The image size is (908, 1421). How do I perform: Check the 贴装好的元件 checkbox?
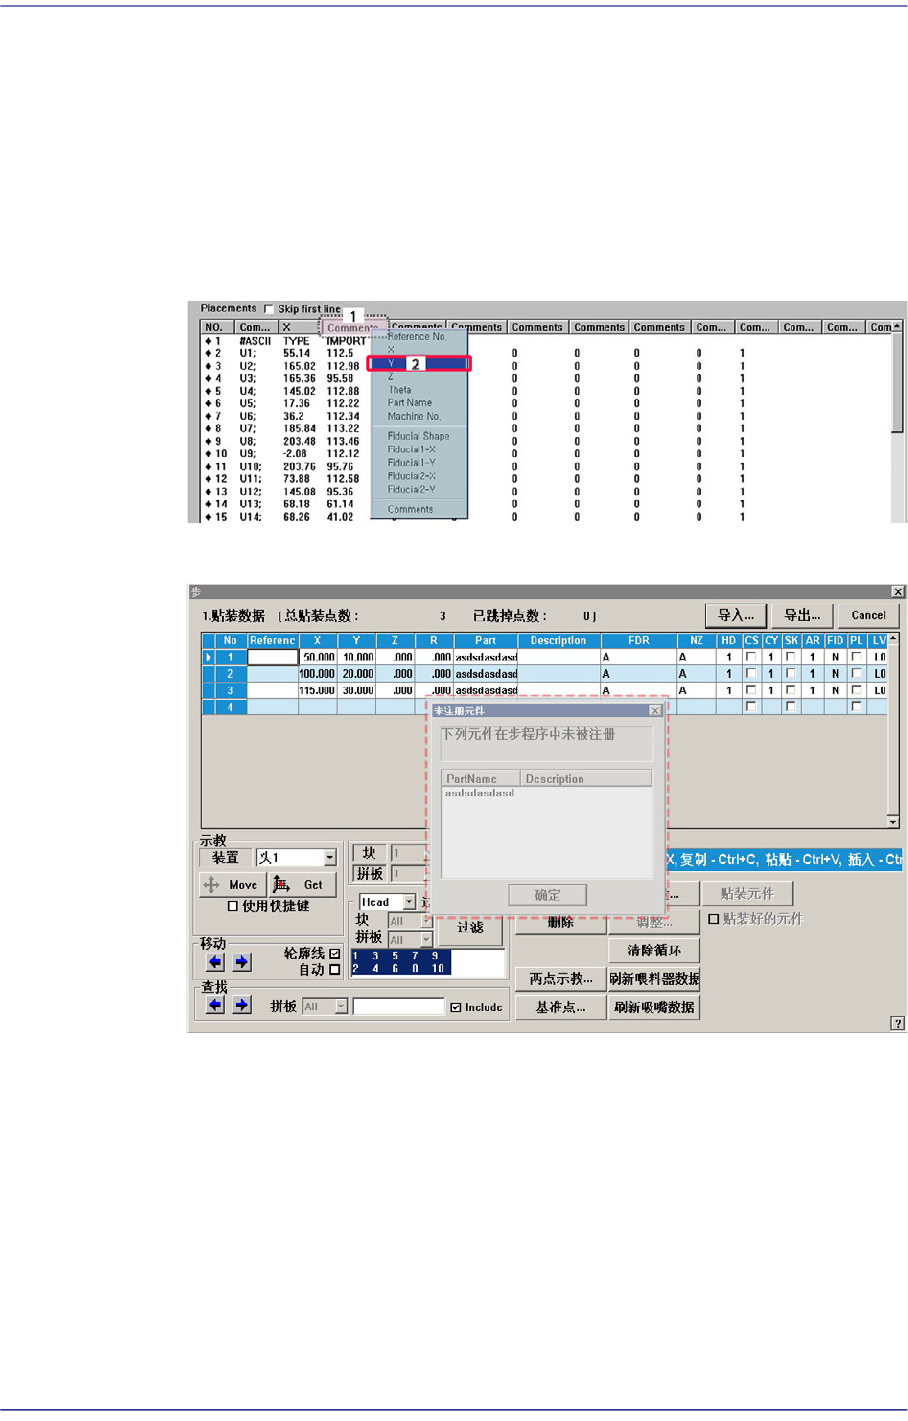713,918
